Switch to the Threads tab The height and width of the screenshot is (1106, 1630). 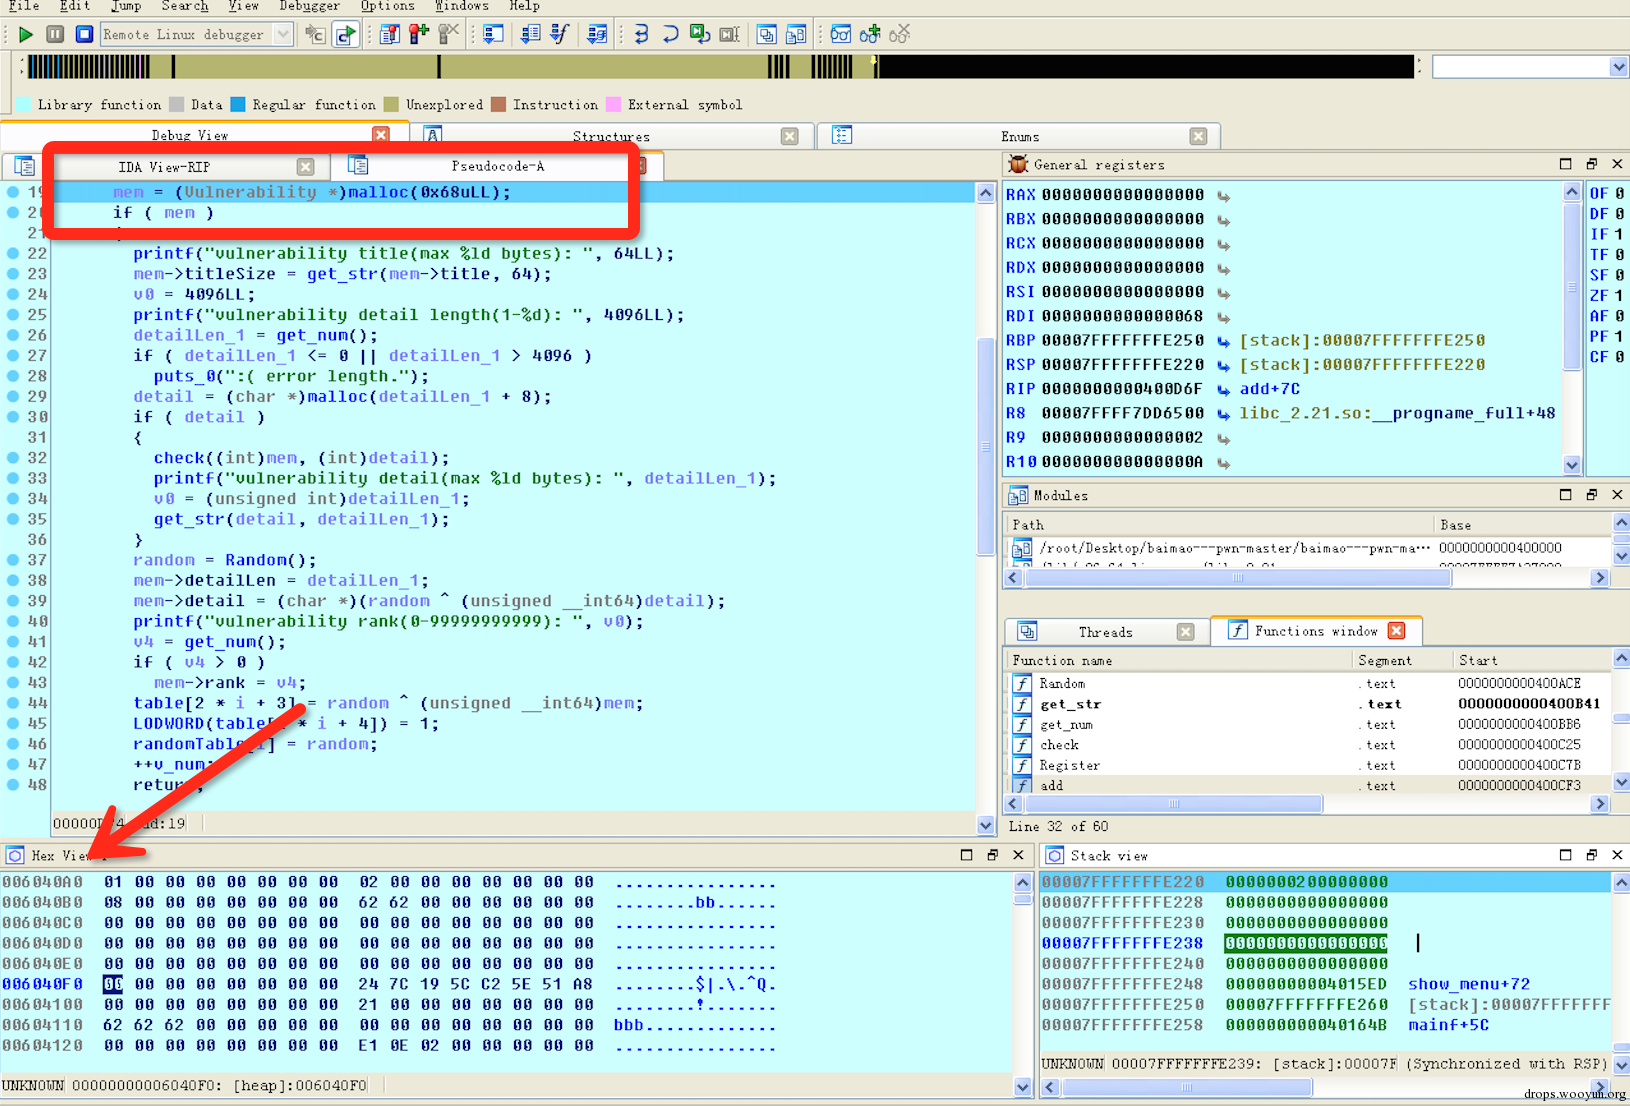click(x=1105, y=632)
